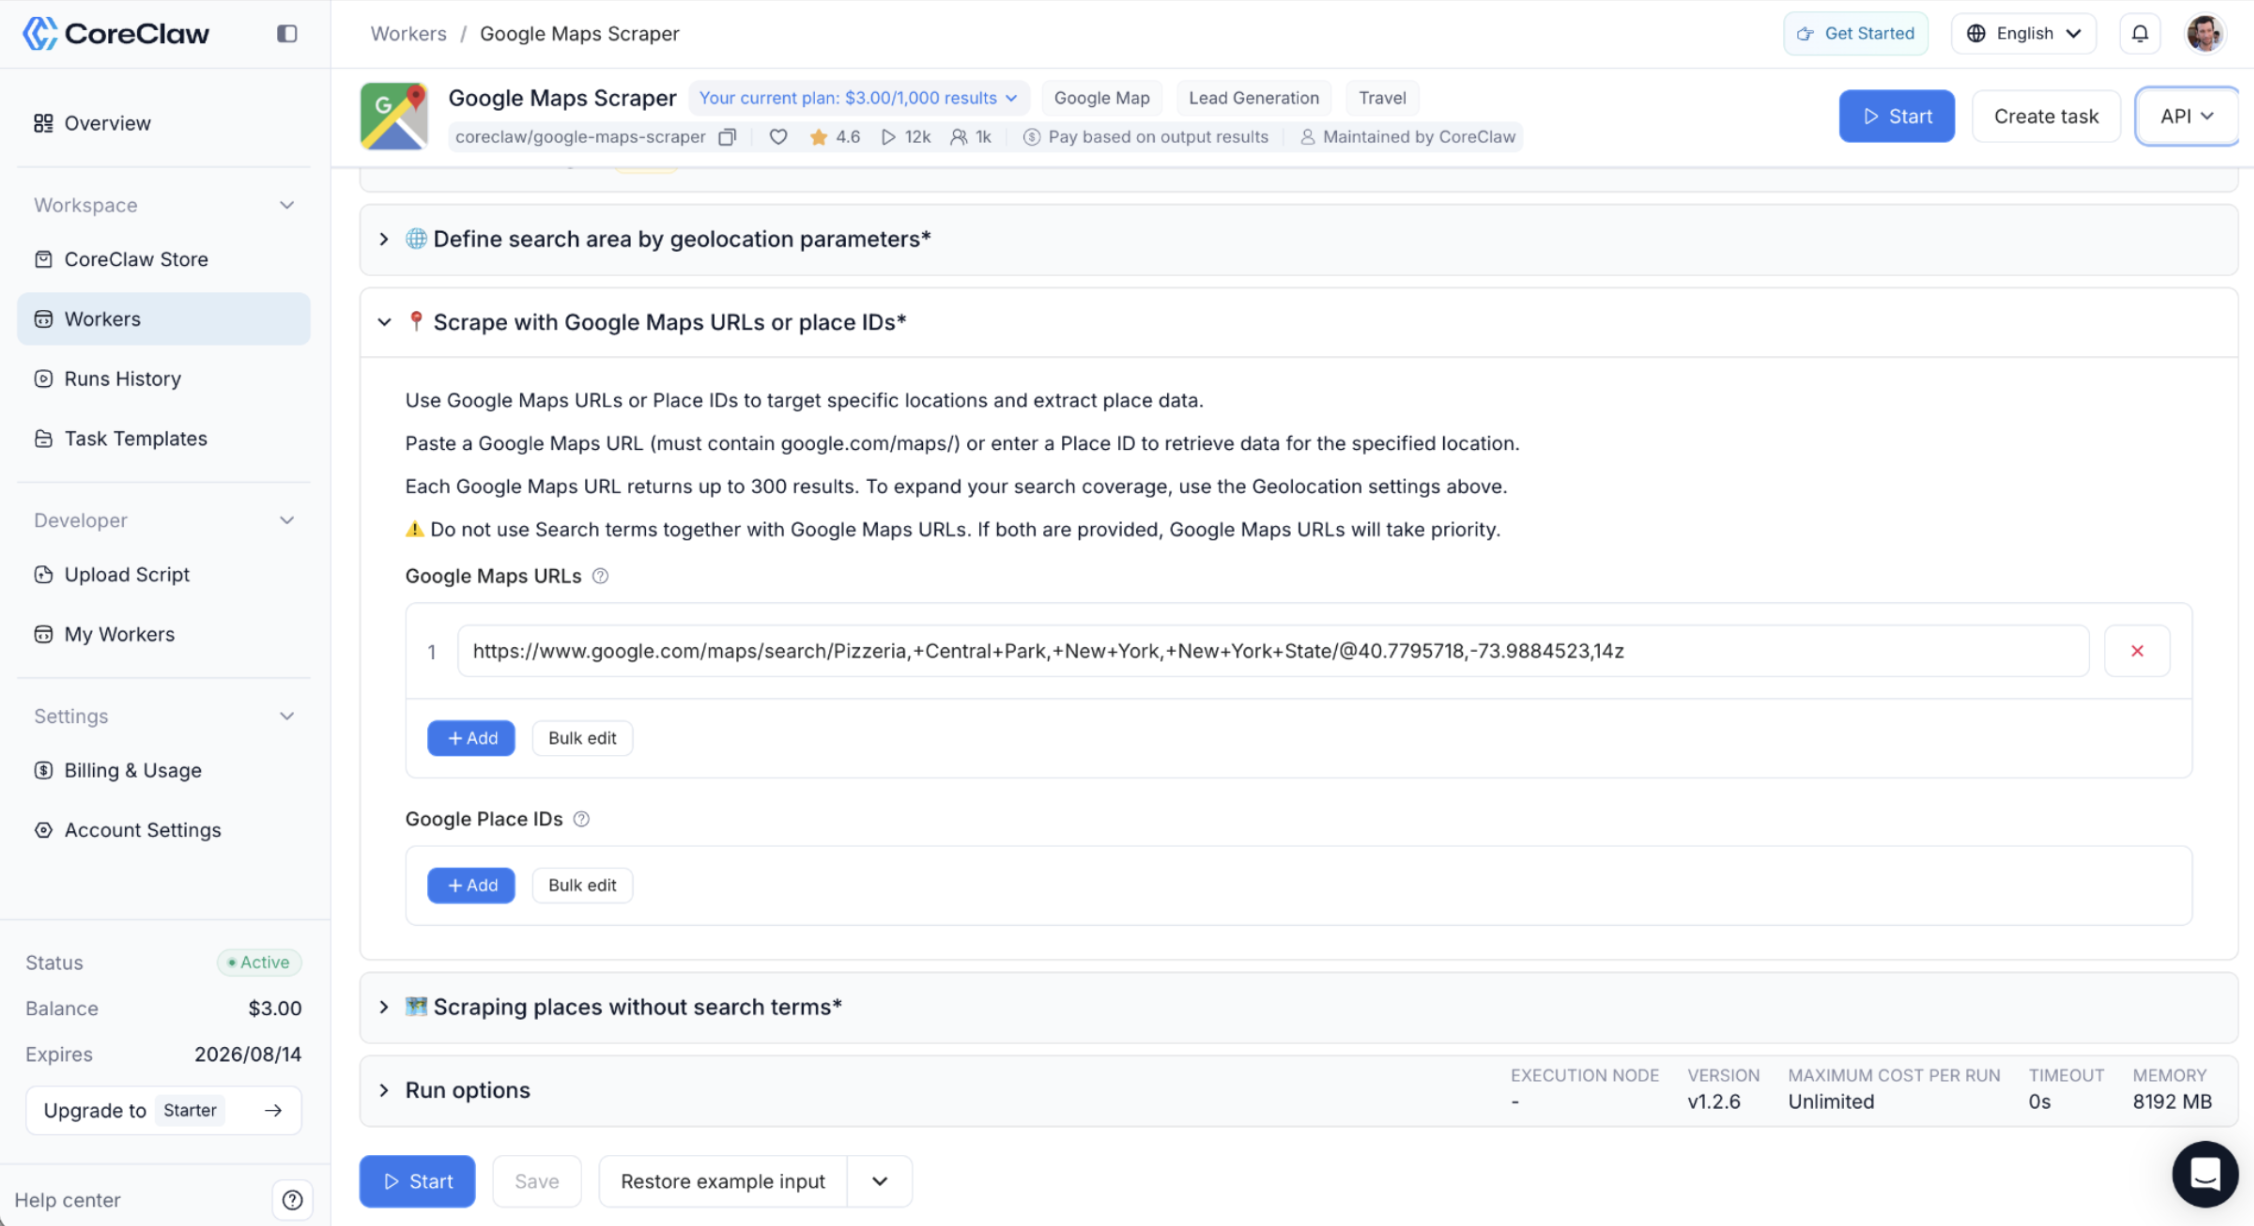Click the Save button
The width and height of the screenshot is (2254, 1226).
coord(536,1181)
